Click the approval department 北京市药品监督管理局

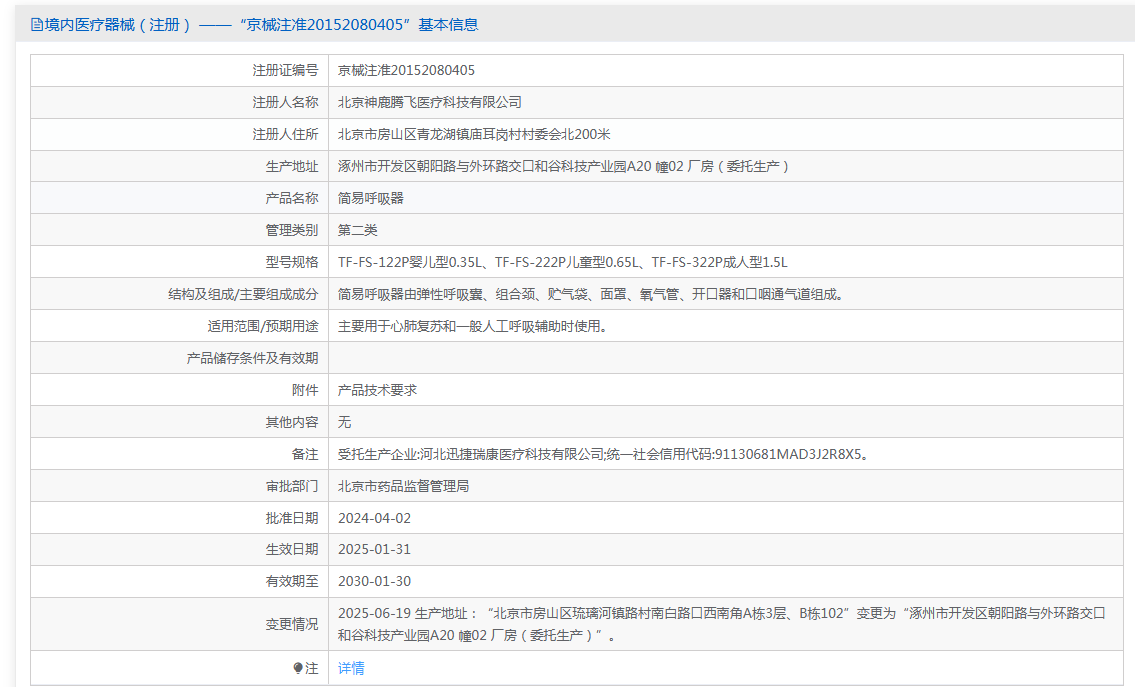click(x=403, y=486)
